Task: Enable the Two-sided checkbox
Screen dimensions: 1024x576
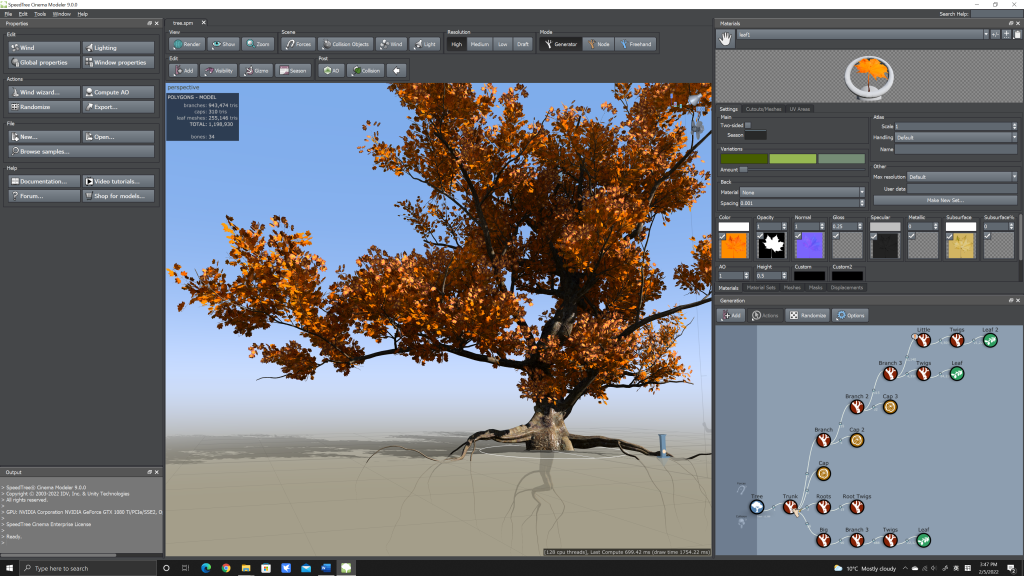Action: 748,125
